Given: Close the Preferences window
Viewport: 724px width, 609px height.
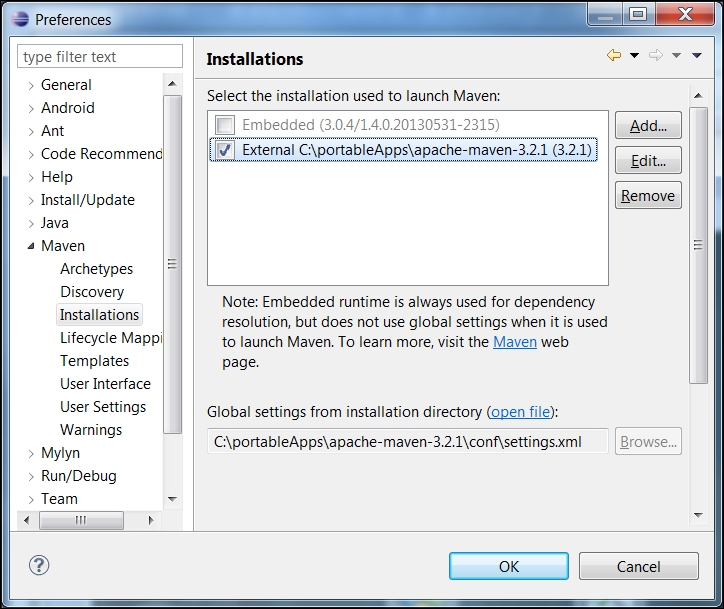Looking at the screenshot, I should click(x=685, y=15).
